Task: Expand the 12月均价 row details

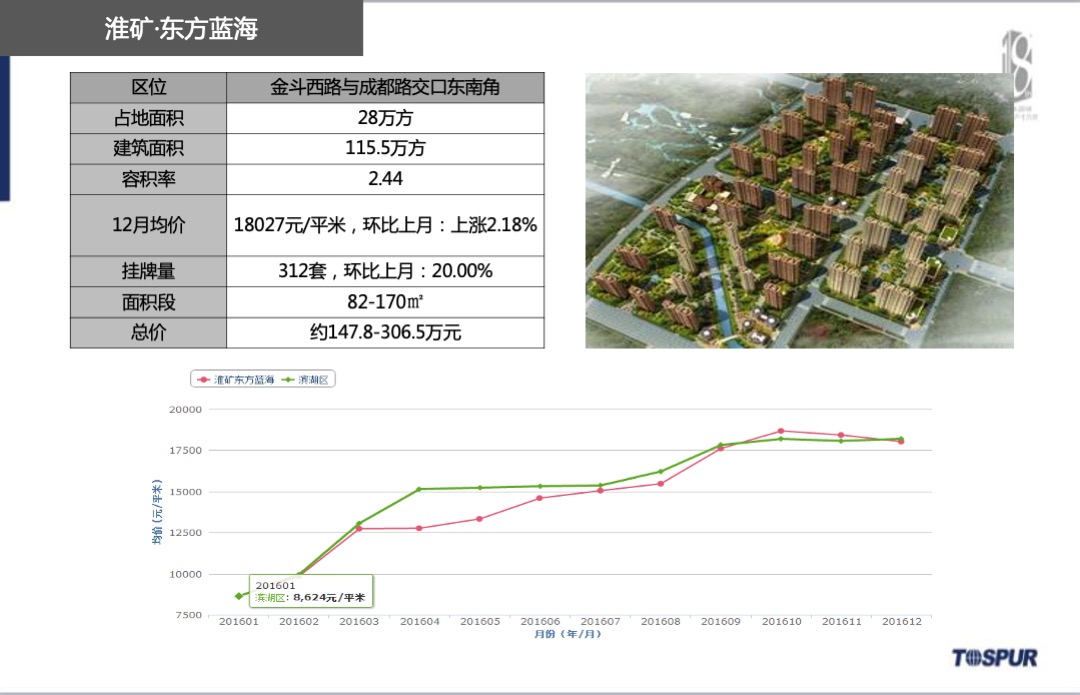Action: (x=146, y=225)
